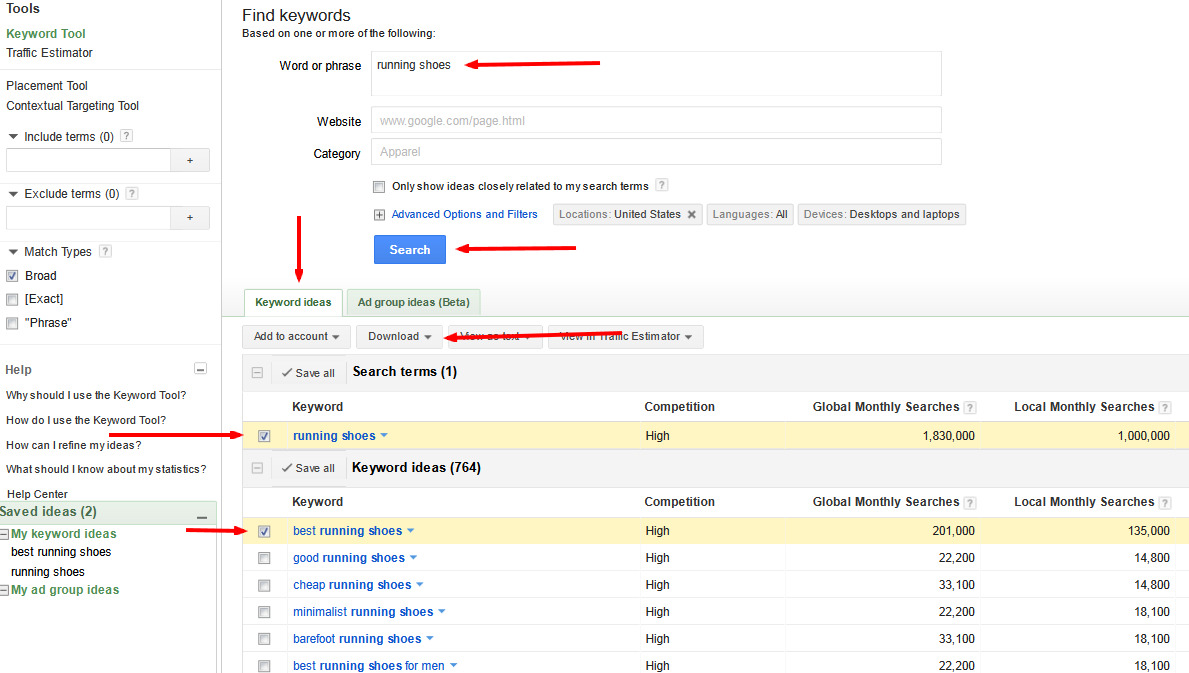Click help icon next to closely related option
The width and height of the screenshot is (1189, 673).
661,186
